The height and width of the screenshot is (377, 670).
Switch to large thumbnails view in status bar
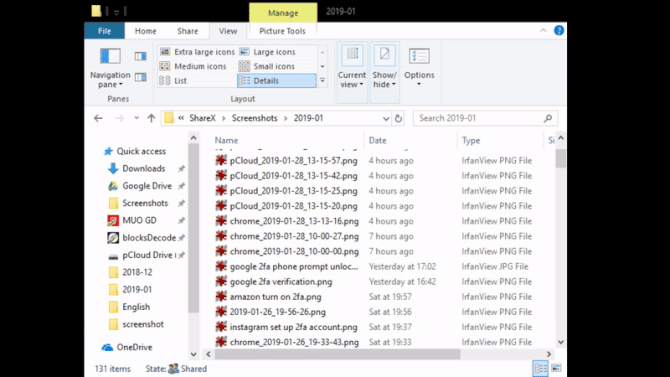pos(556,368)
